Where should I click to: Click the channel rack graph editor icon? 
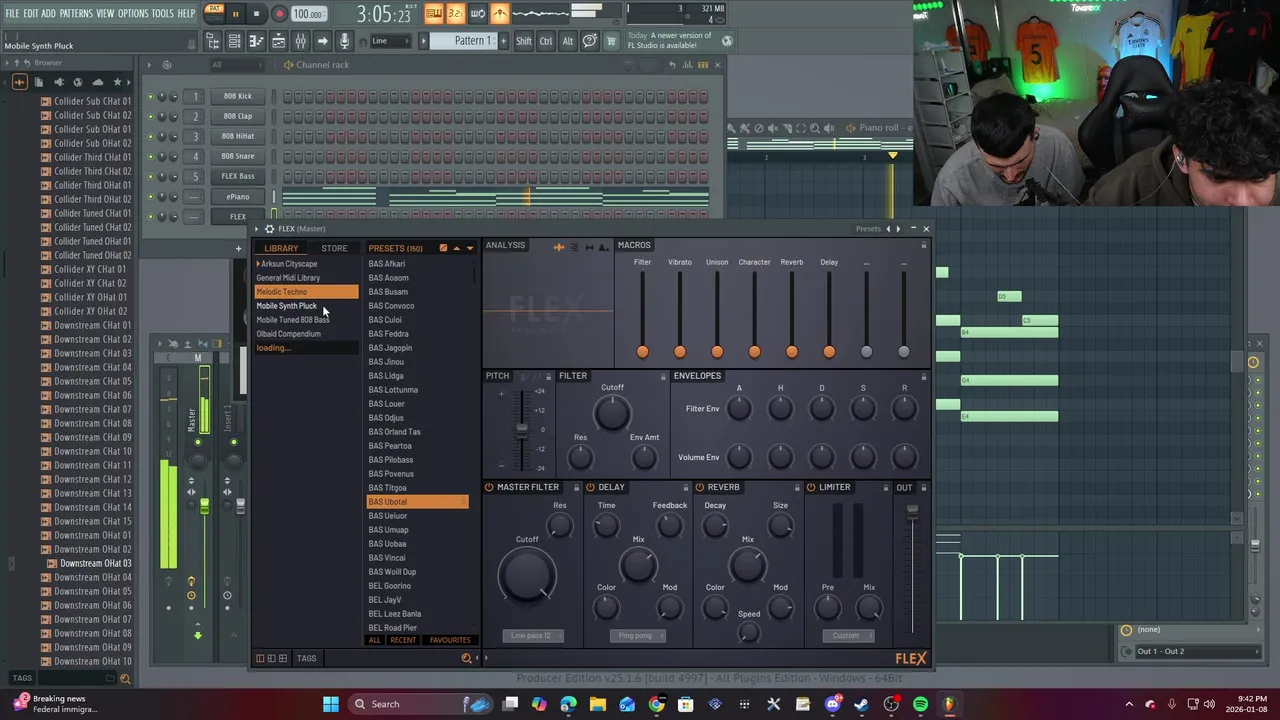[x=688, y=64]
